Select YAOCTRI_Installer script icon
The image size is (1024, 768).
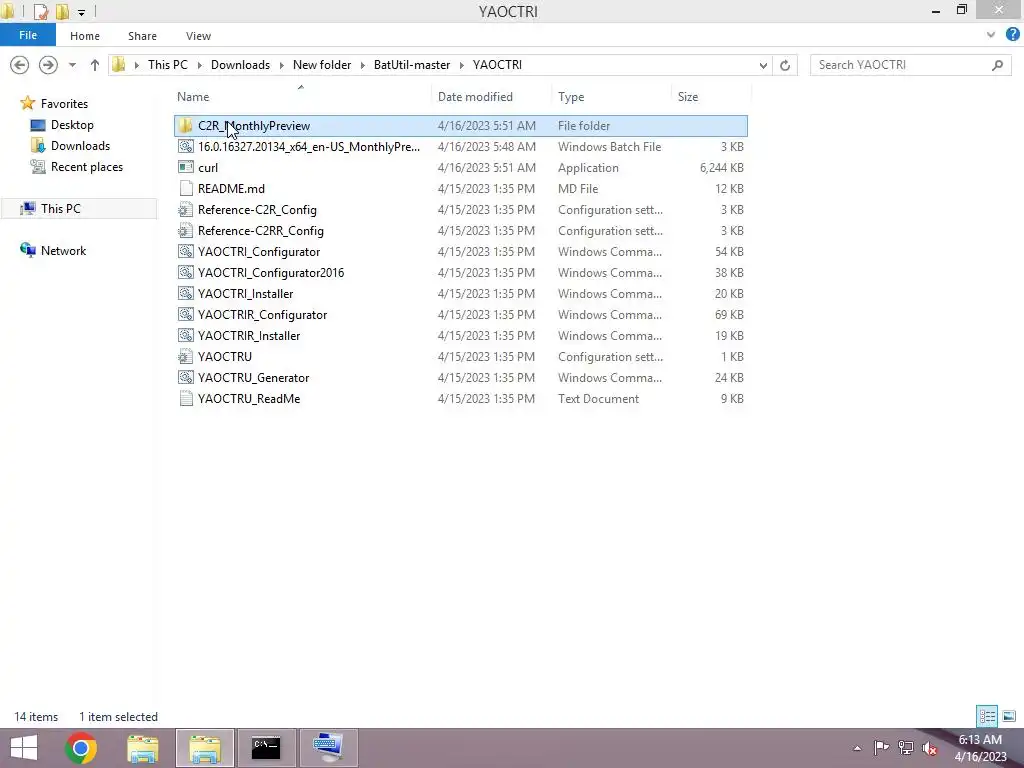(186, 293)
